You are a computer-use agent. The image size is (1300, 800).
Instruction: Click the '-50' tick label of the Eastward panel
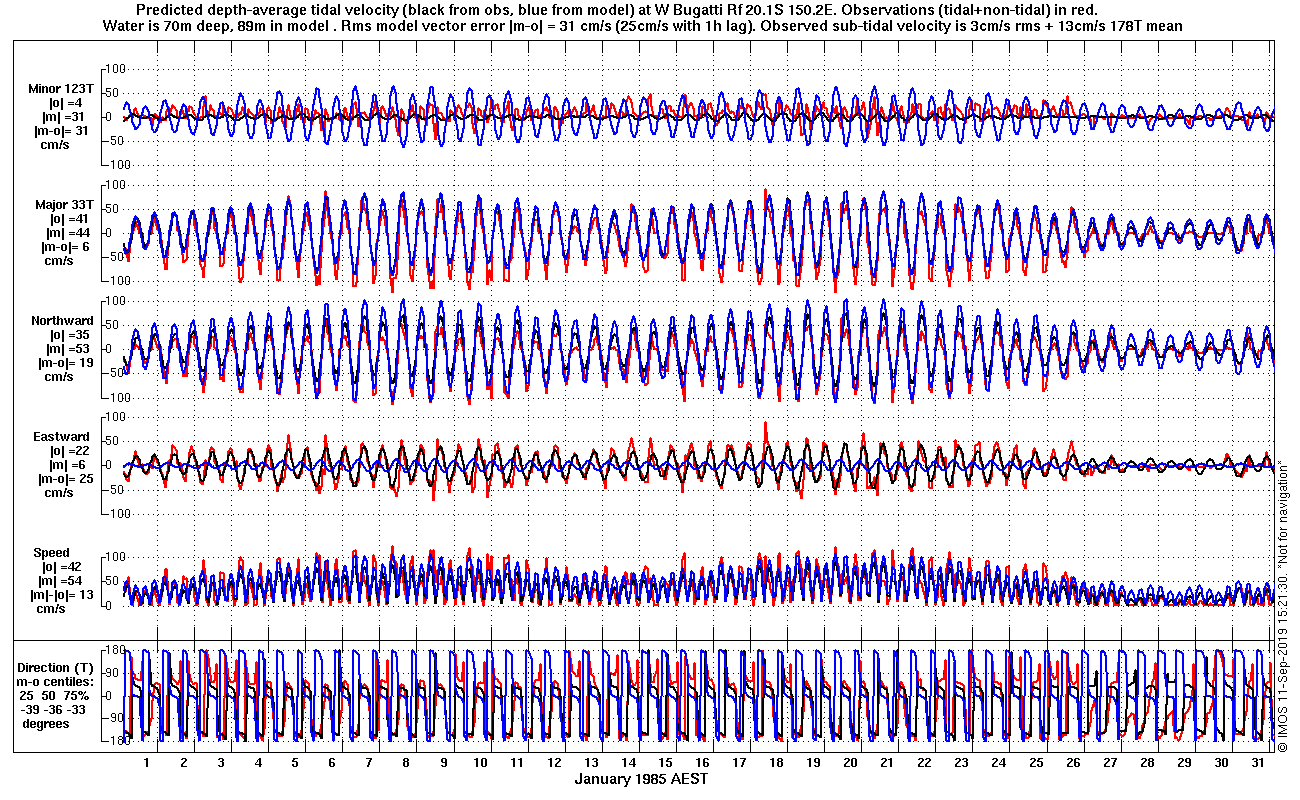click(114, 490)
